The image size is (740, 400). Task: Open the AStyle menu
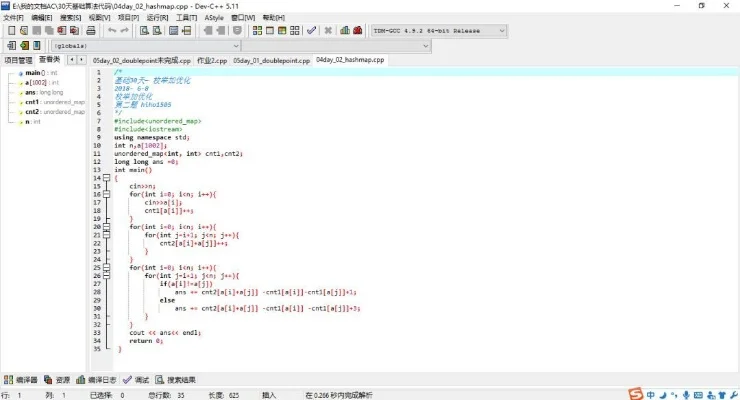point(214,17)
